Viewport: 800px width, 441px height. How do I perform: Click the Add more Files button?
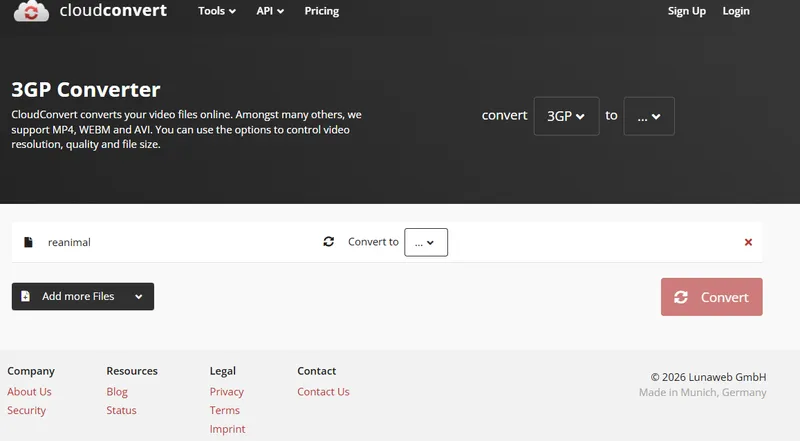(83, 297)
